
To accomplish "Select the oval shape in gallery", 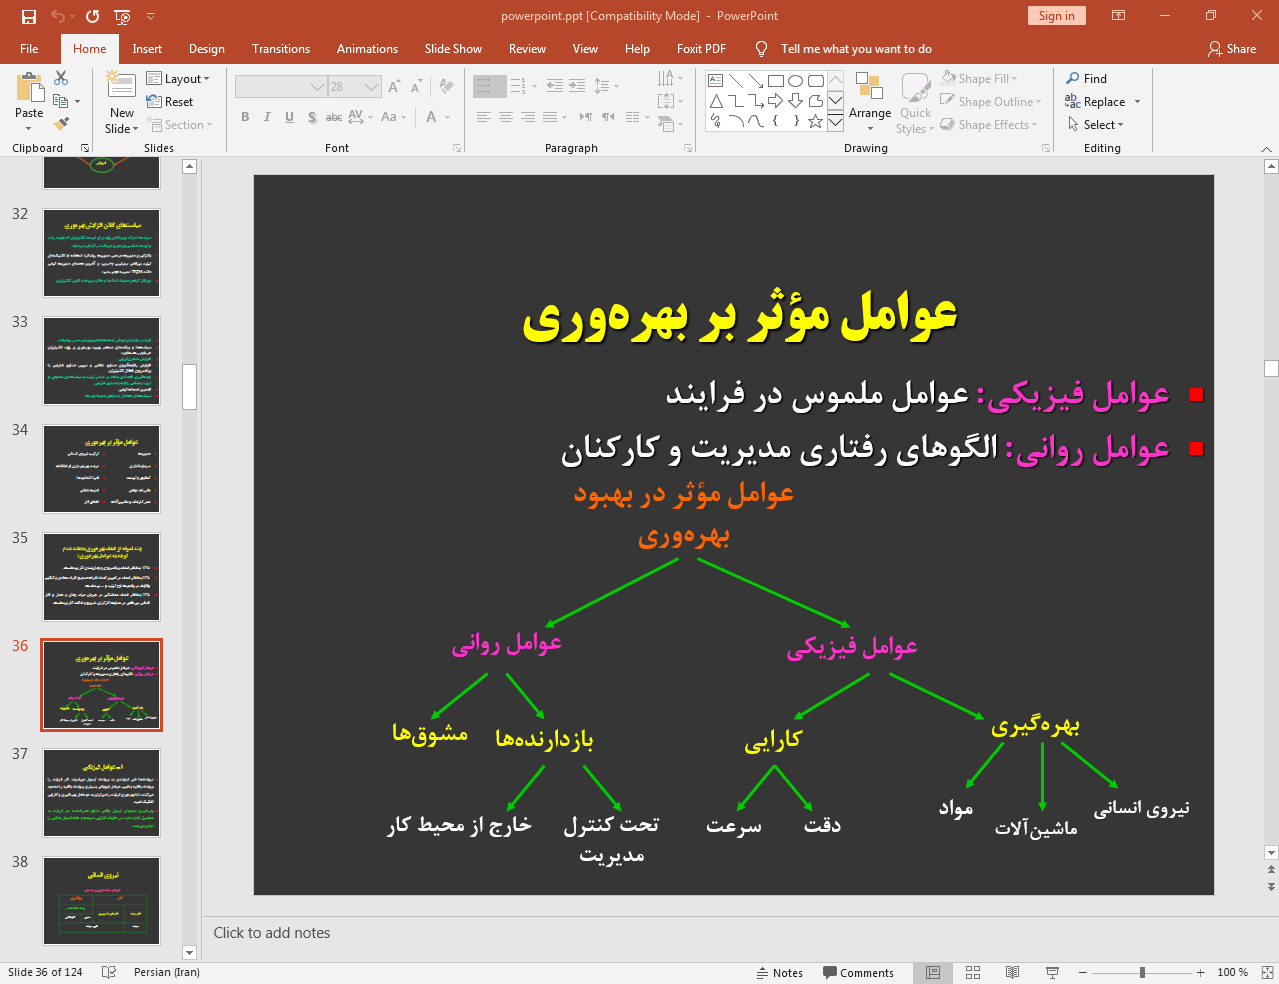I will (x=796, y=81).
